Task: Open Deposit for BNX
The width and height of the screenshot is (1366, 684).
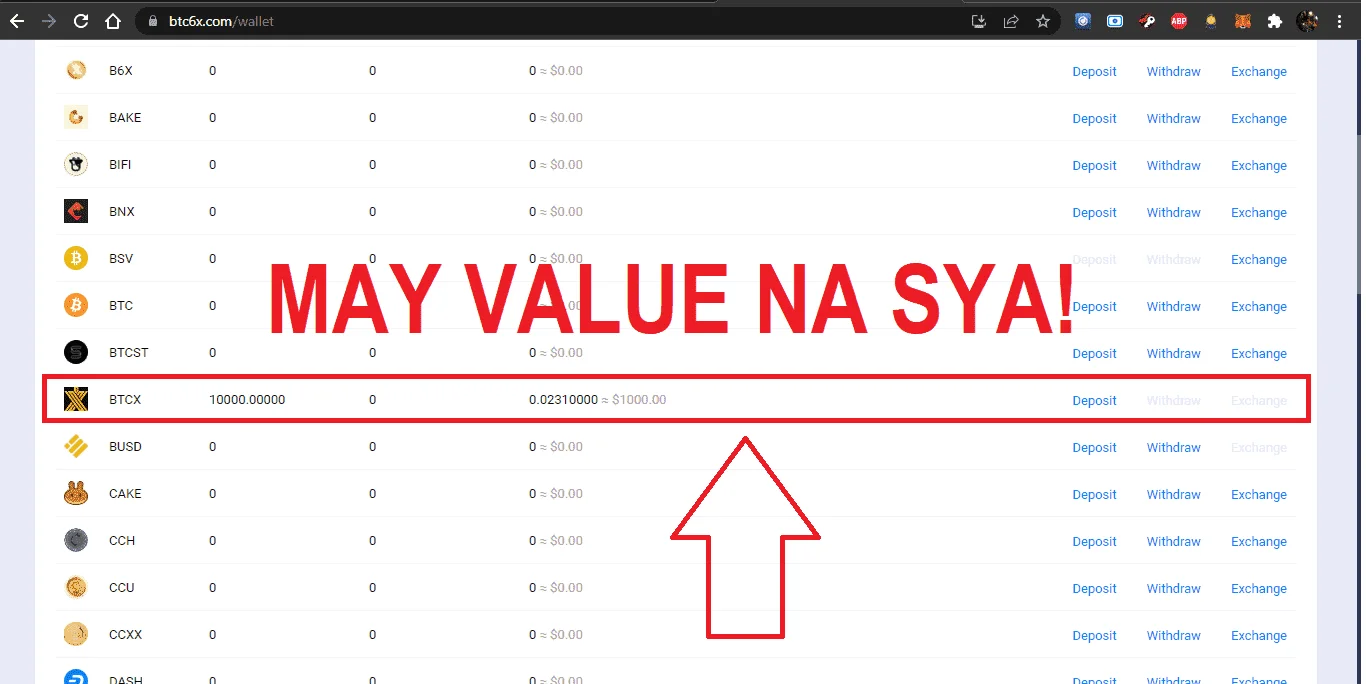Action: tap(1094, 213)
